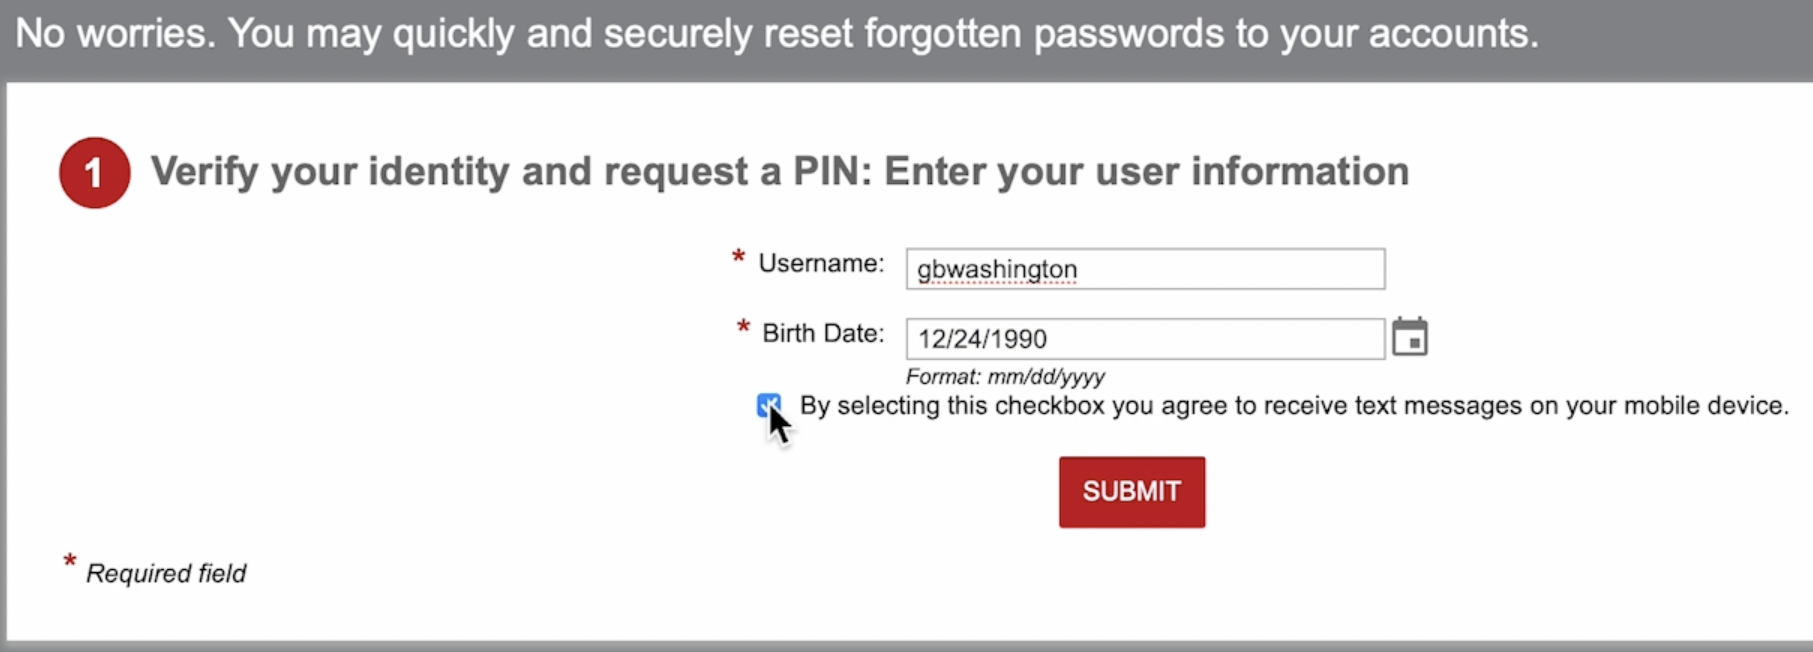Click the red asterisk beside Required field

(70, 561)
